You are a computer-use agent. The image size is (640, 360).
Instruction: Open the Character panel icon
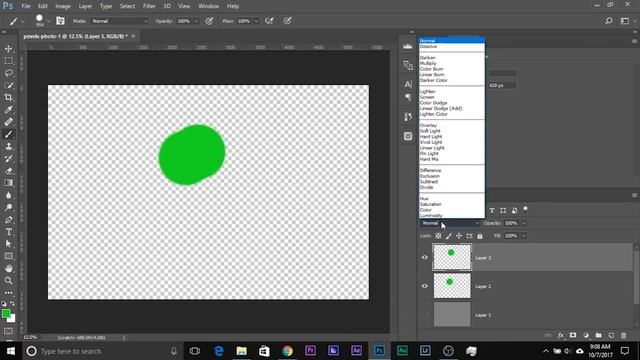pos(408,84)
